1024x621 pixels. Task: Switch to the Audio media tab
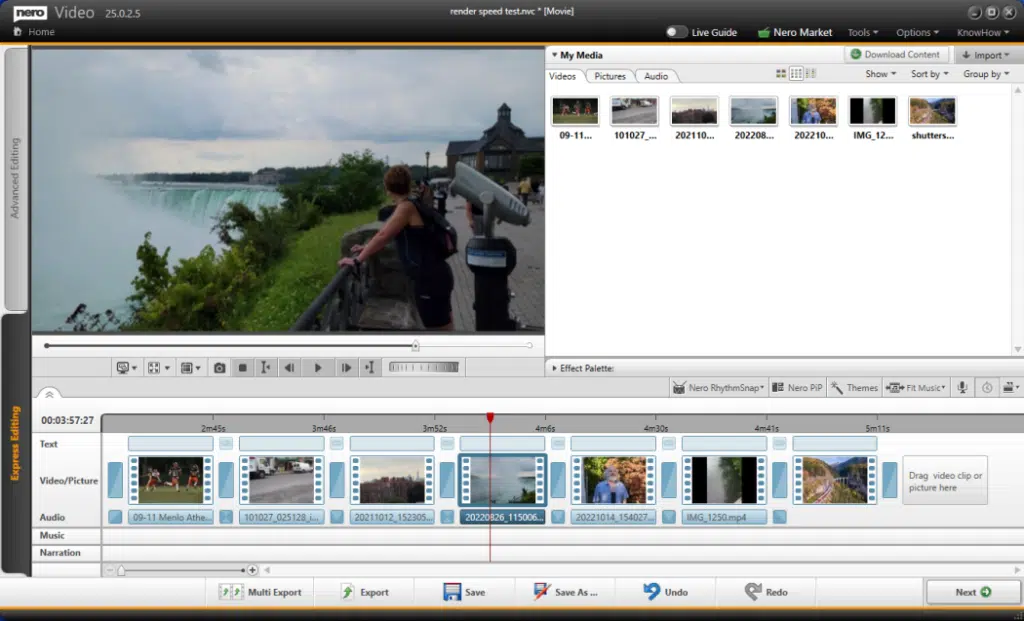(x=656, y=76)
